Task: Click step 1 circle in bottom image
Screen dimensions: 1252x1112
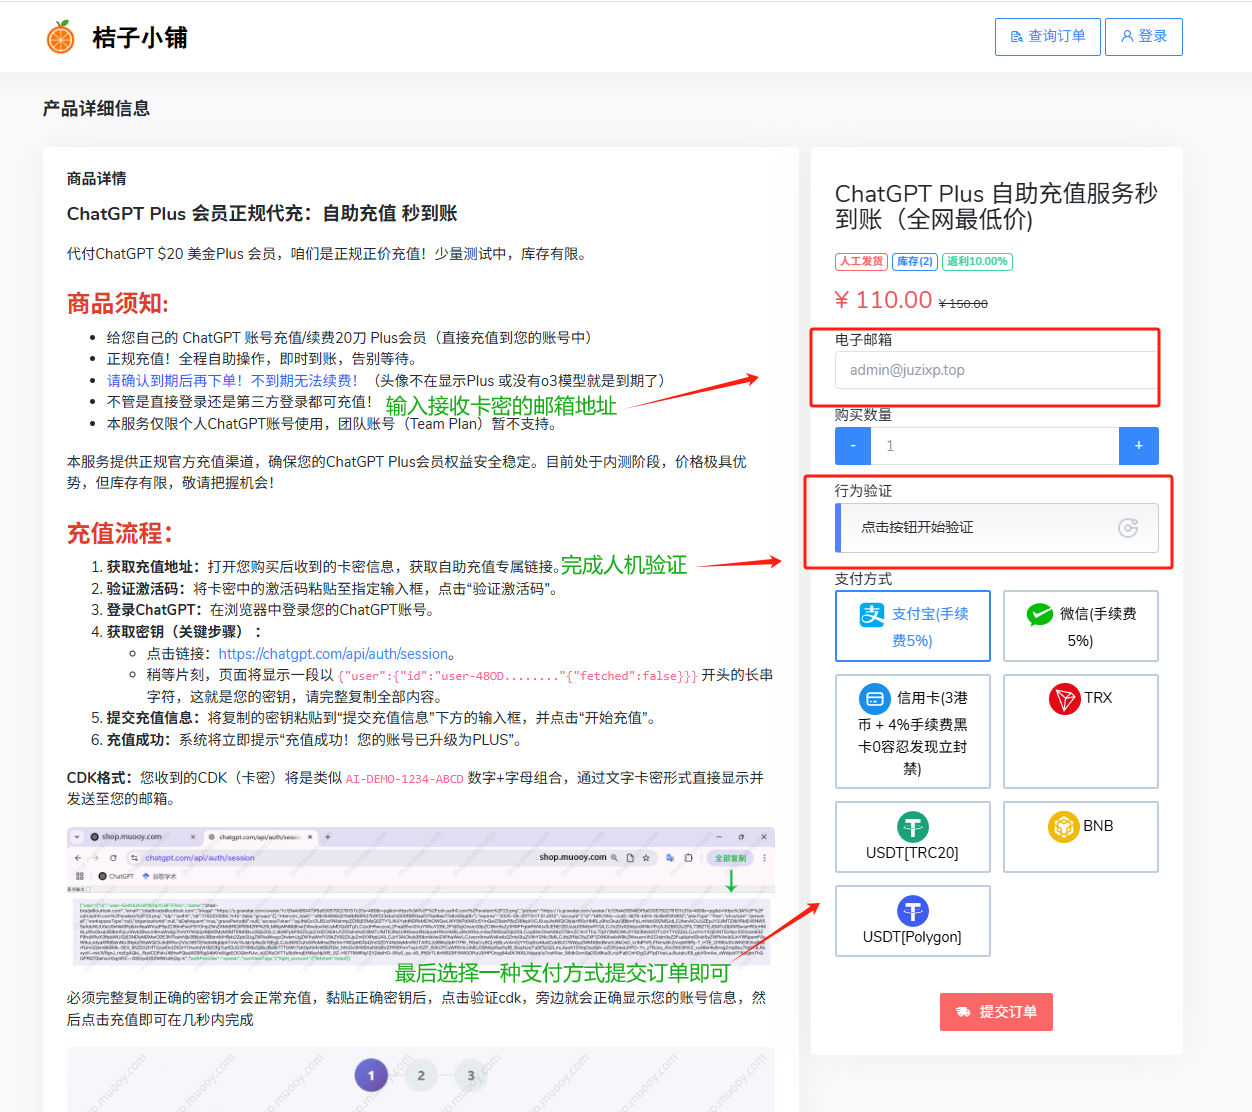Action: (x=371, y=1076)
